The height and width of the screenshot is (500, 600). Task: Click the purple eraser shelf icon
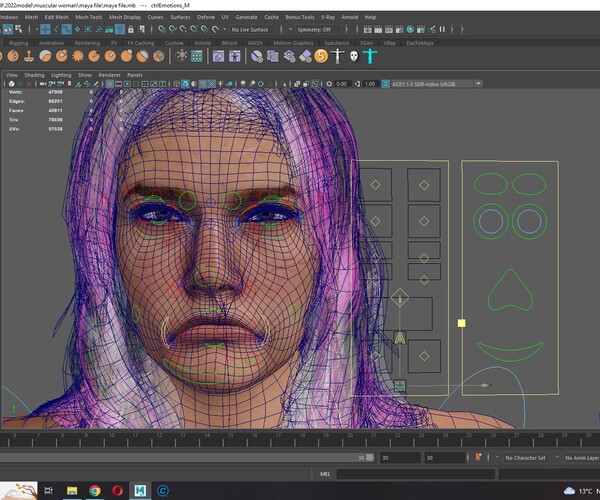tap(305, 57)
